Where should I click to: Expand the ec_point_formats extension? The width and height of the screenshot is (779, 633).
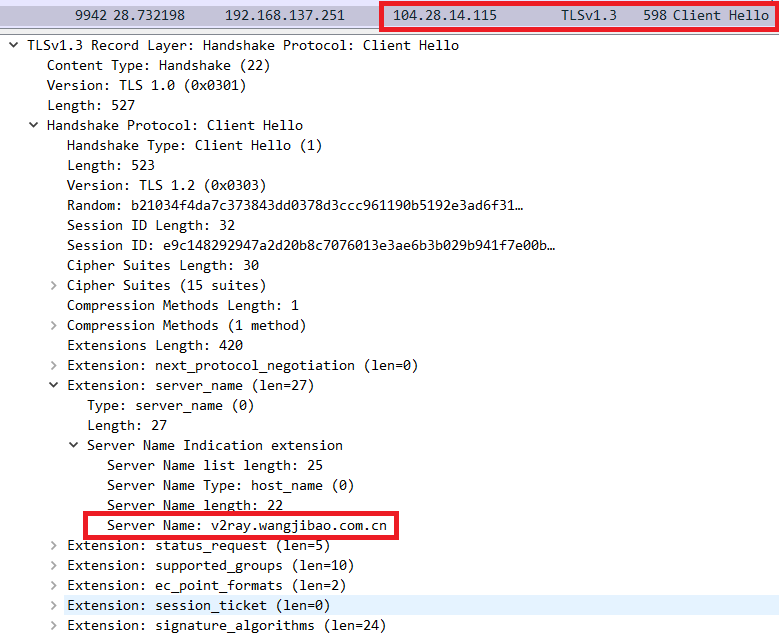click(x=54, y=585)
